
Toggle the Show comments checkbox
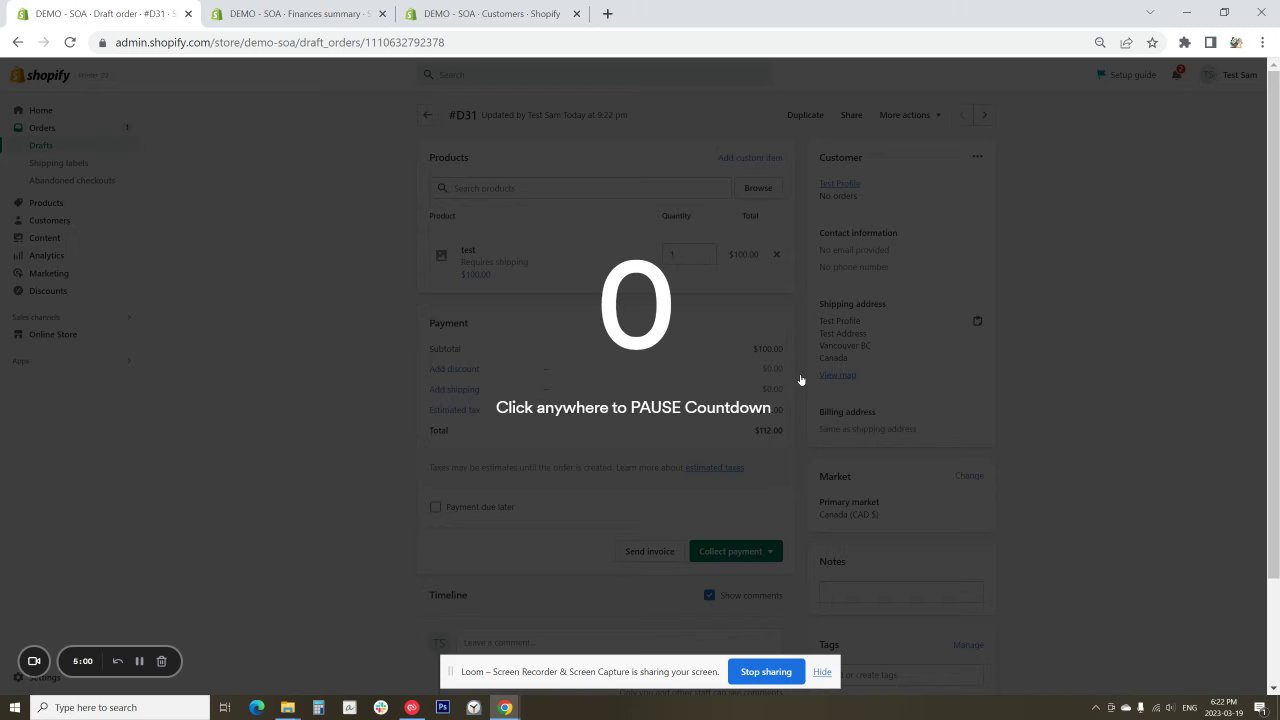[x=709, y=595]
